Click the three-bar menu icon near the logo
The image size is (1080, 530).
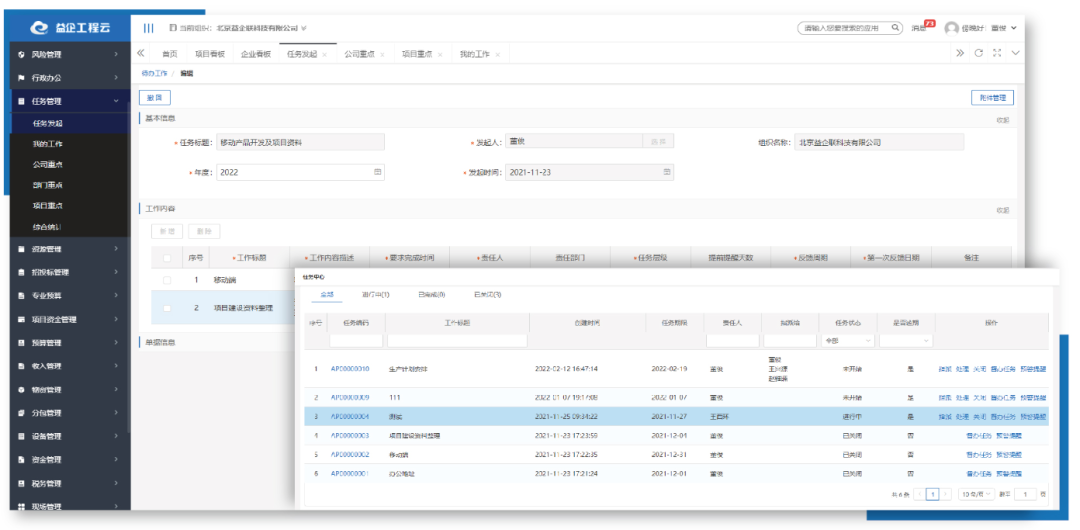click(x=149, y=28)
